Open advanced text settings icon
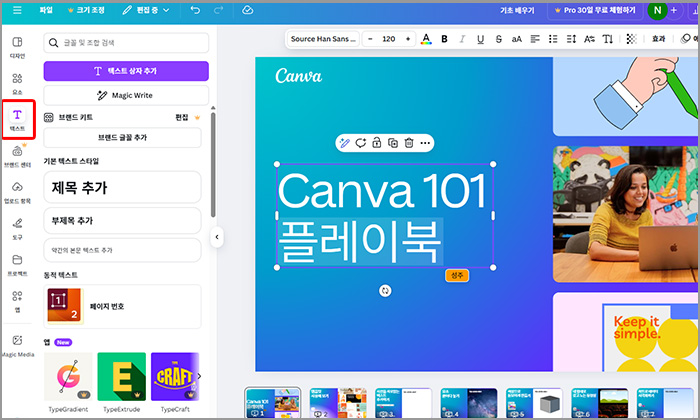This screenshot has width=700, height=420. point(589,39)
